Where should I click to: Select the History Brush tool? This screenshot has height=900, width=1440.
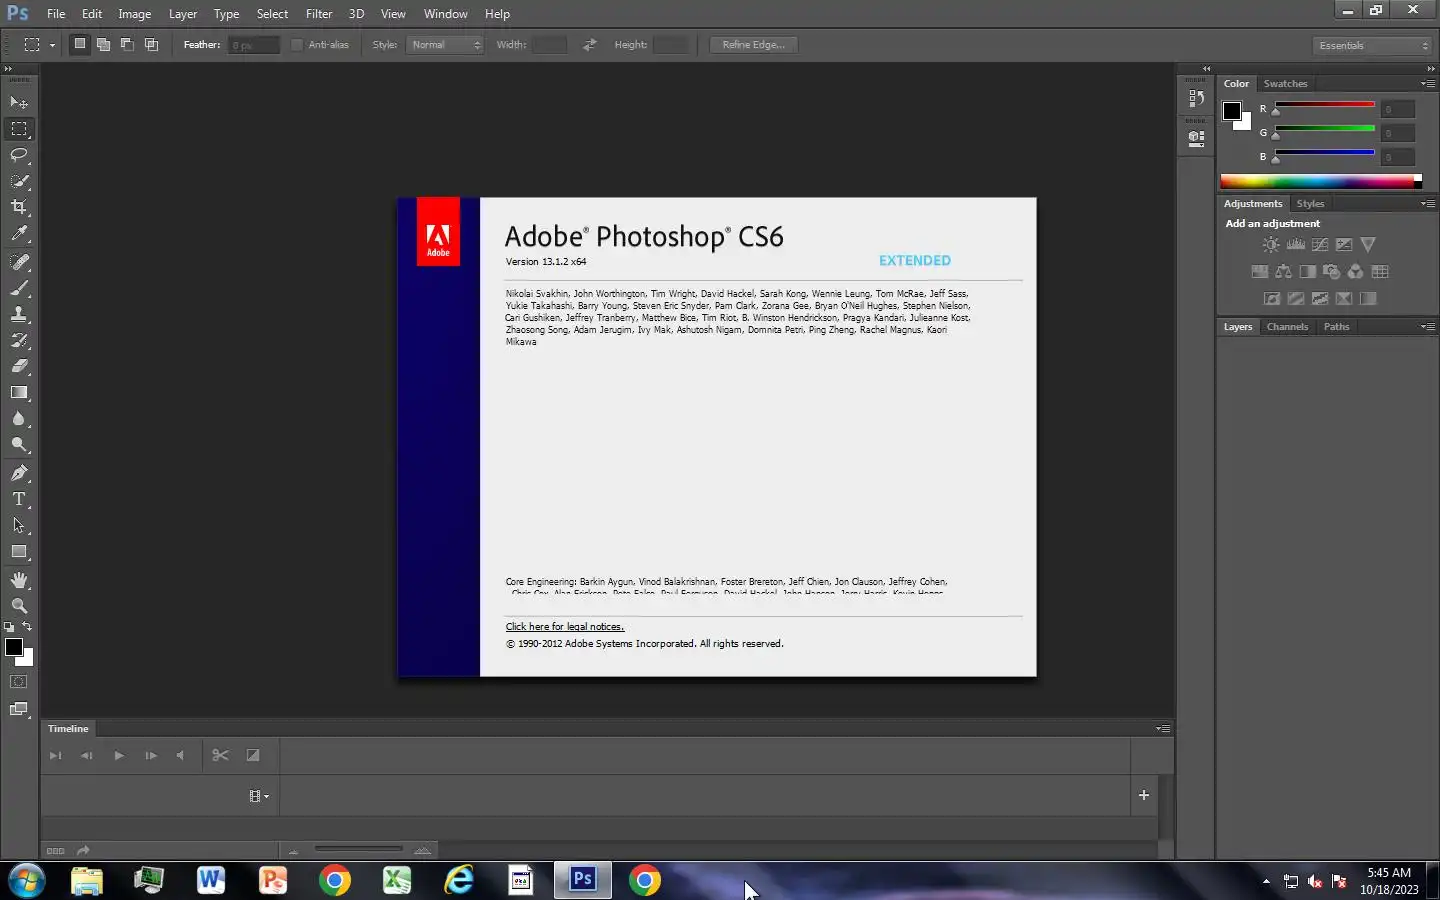click(x=19, y=340)
